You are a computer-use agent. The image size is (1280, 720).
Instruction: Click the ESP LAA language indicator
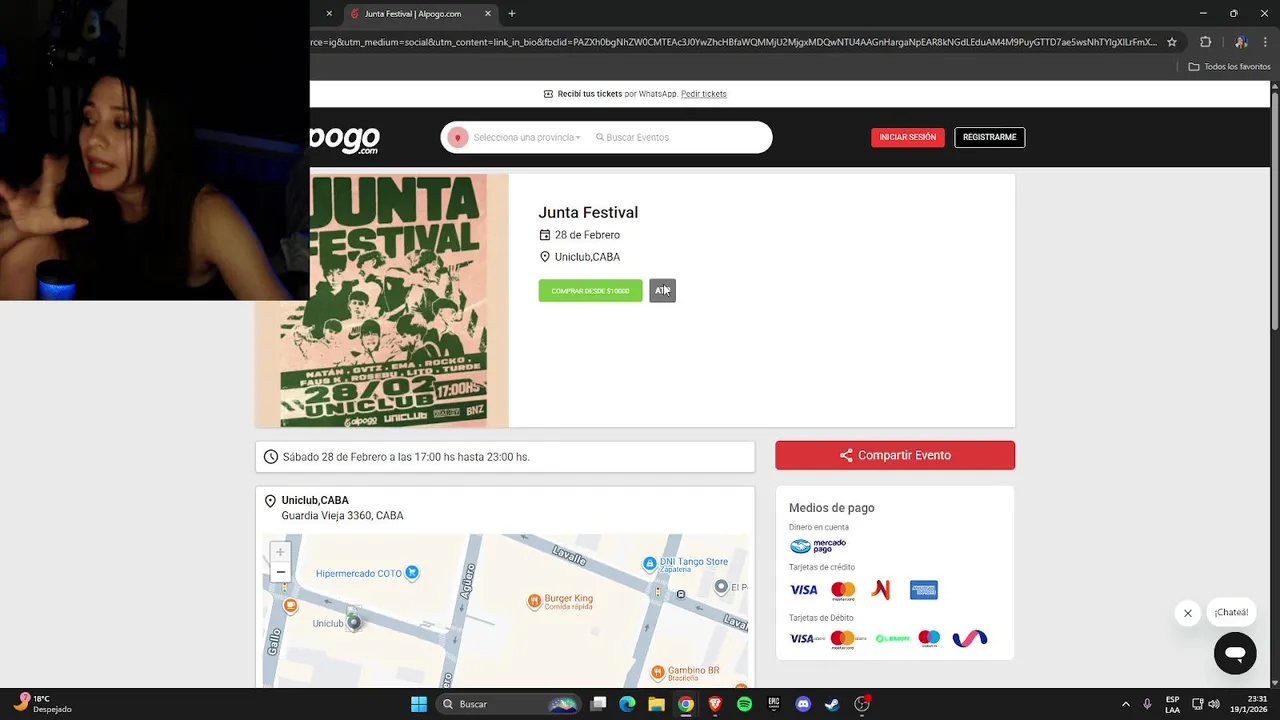coord(1172,704)
